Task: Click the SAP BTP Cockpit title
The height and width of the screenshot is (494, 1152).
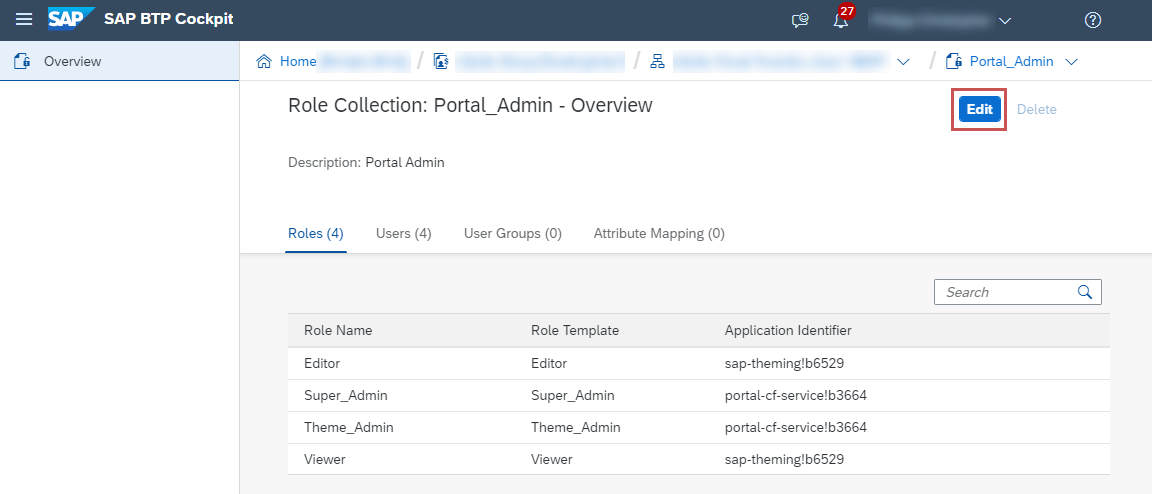Action: (x=168, y=19)
